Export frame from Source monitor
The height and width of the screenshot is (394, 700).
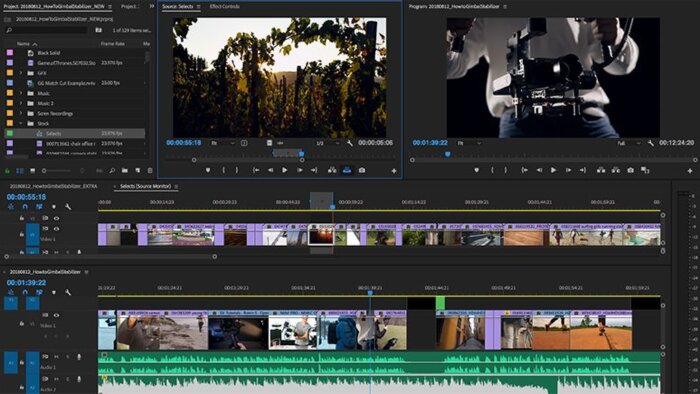[x=362, y=170]
